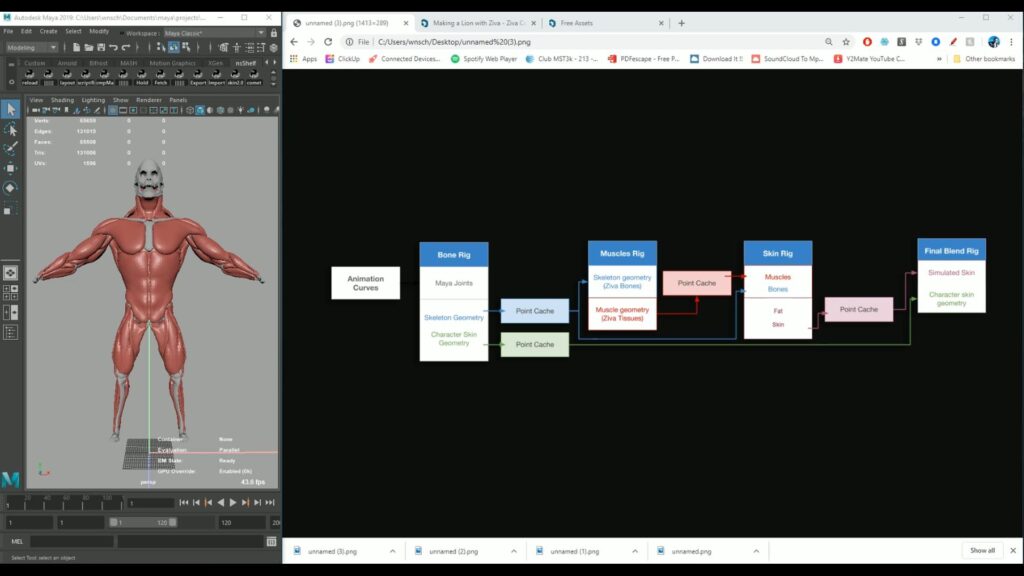Switch to Making a Lion with Ziva tab

coord(477,23)
